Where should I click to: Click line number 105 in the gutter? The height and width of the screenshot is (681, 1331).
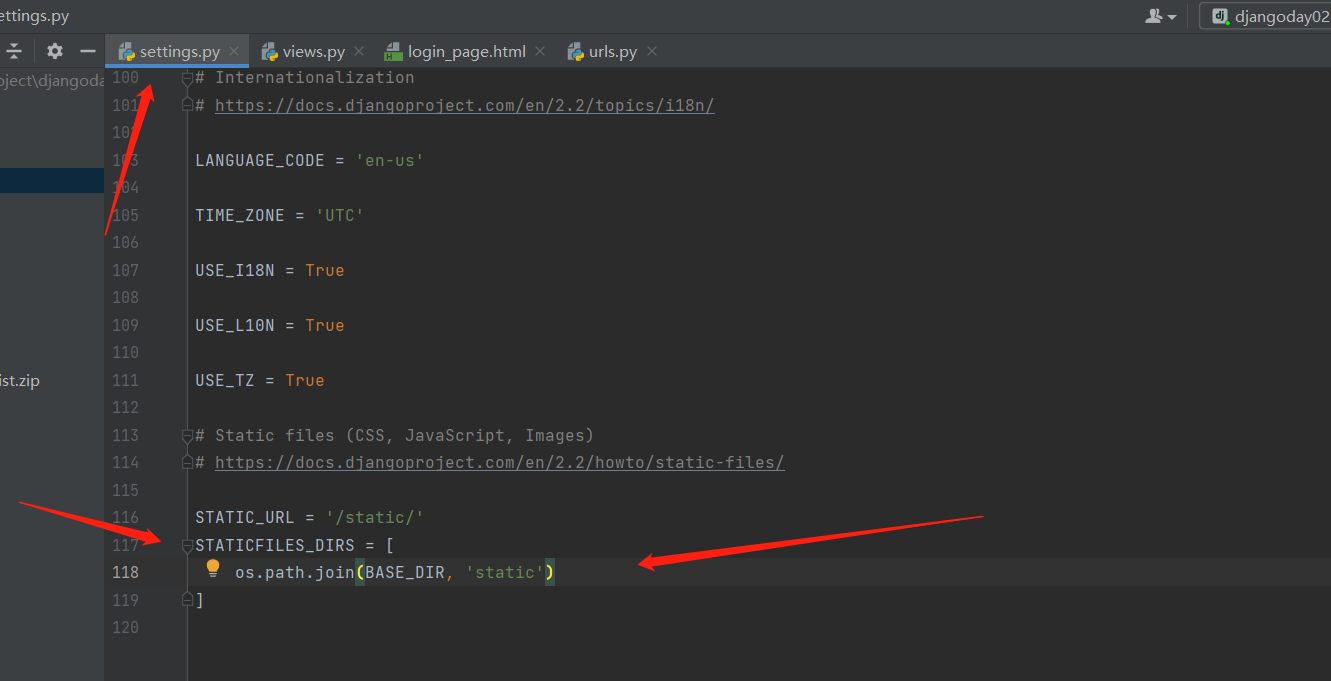tap(126, 215)
